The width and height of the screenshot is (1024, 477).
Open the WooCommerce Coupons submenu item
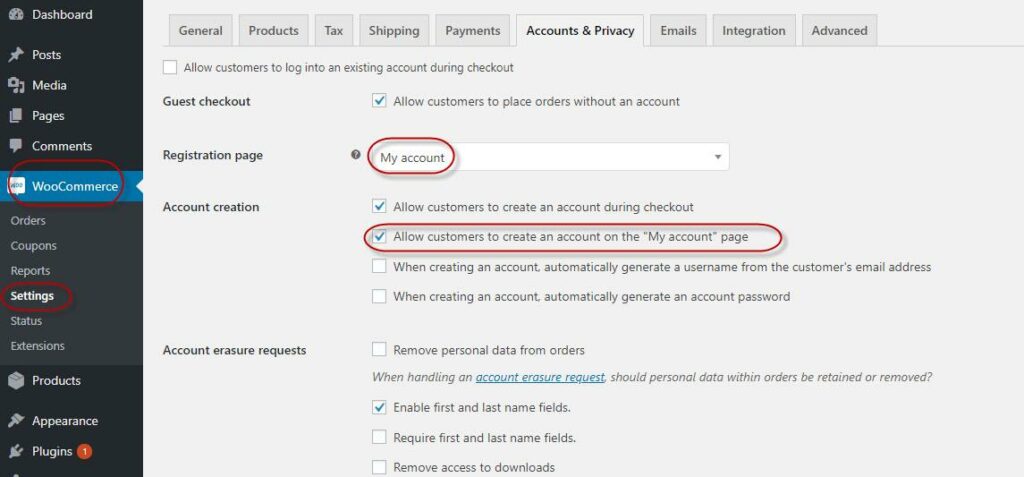tap(33, 246)
